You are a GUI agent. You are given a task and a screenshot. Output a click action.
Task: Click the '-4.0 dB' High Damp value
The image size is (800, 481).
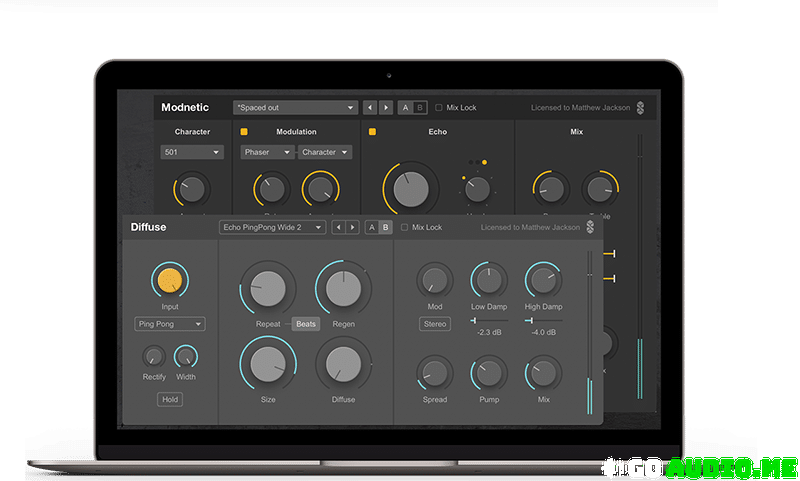tap(544, 332)
